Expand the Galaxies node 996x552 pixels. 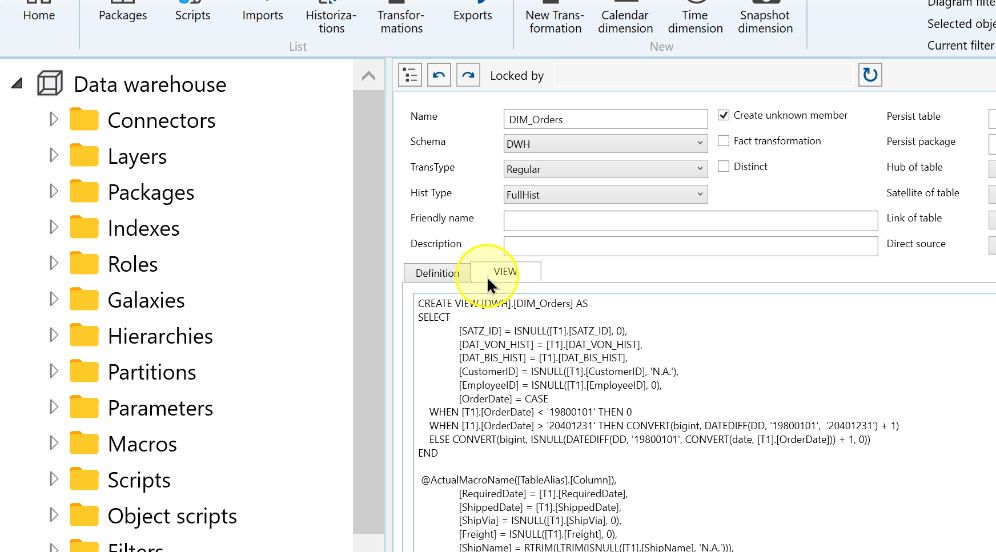[x=53, y=299]
